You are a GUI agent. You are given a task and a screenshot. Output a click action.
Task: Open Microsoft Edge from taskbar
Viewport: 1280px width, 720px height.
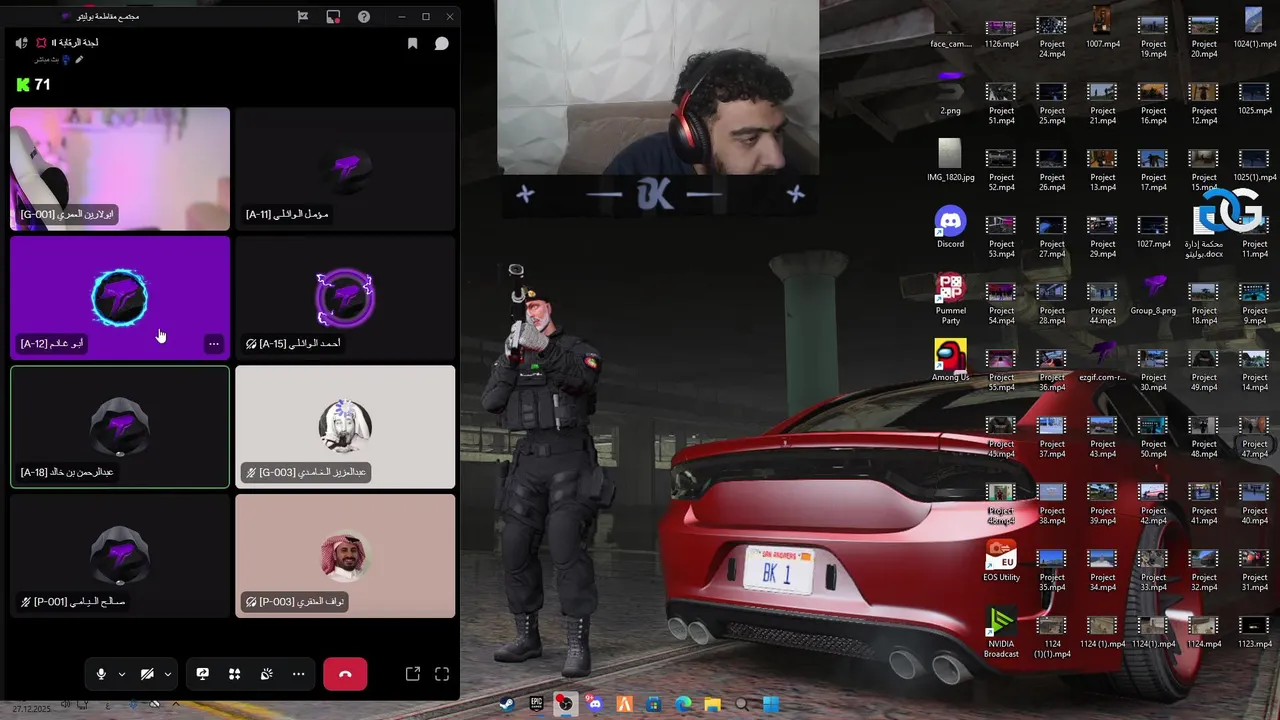[683, 704]
